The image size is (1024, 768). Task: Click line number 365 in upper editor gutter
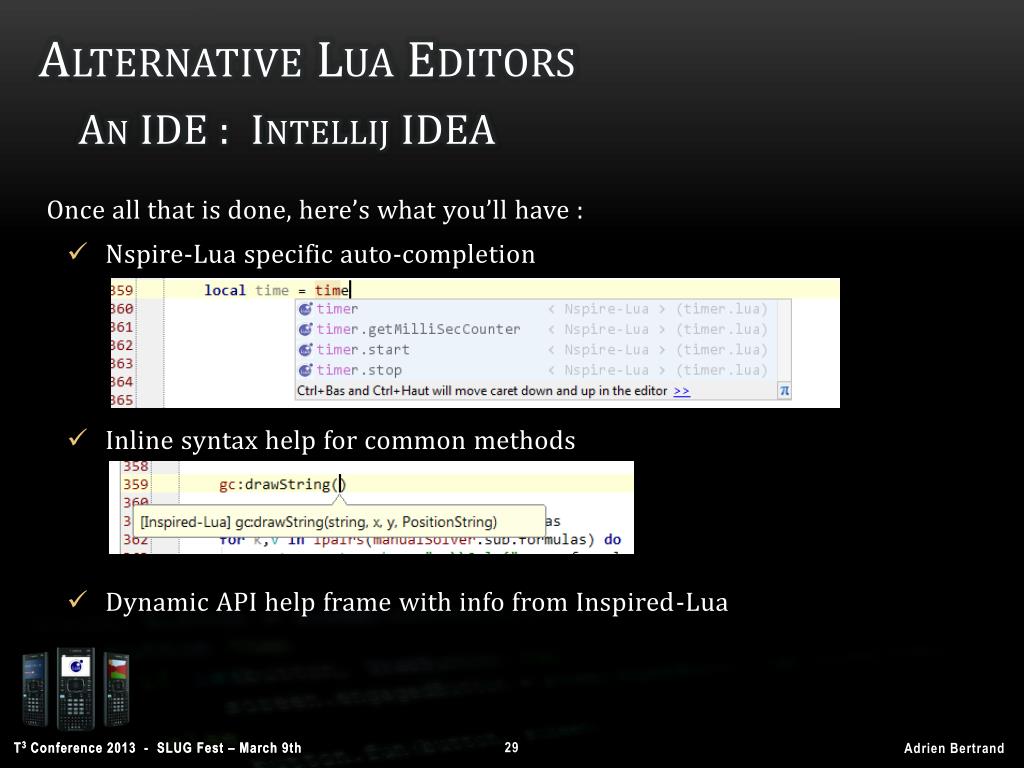tap(121, 400)
